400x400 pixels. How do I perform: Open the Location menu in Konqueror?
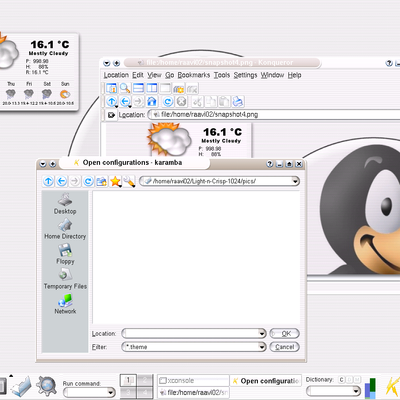(x=116, y=75)
